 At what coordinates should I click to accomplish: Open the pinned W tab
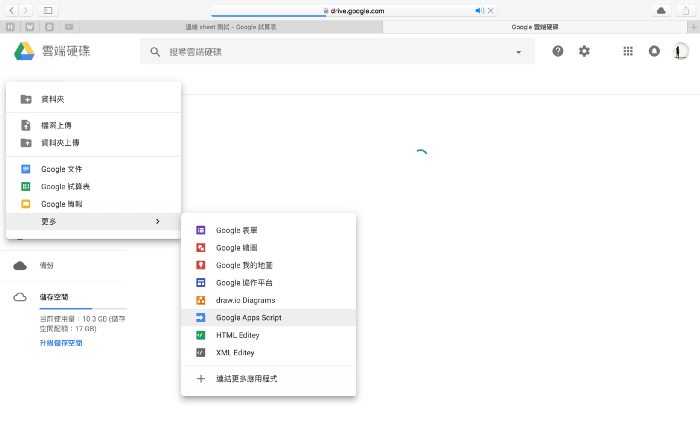(x=29, y=27)
